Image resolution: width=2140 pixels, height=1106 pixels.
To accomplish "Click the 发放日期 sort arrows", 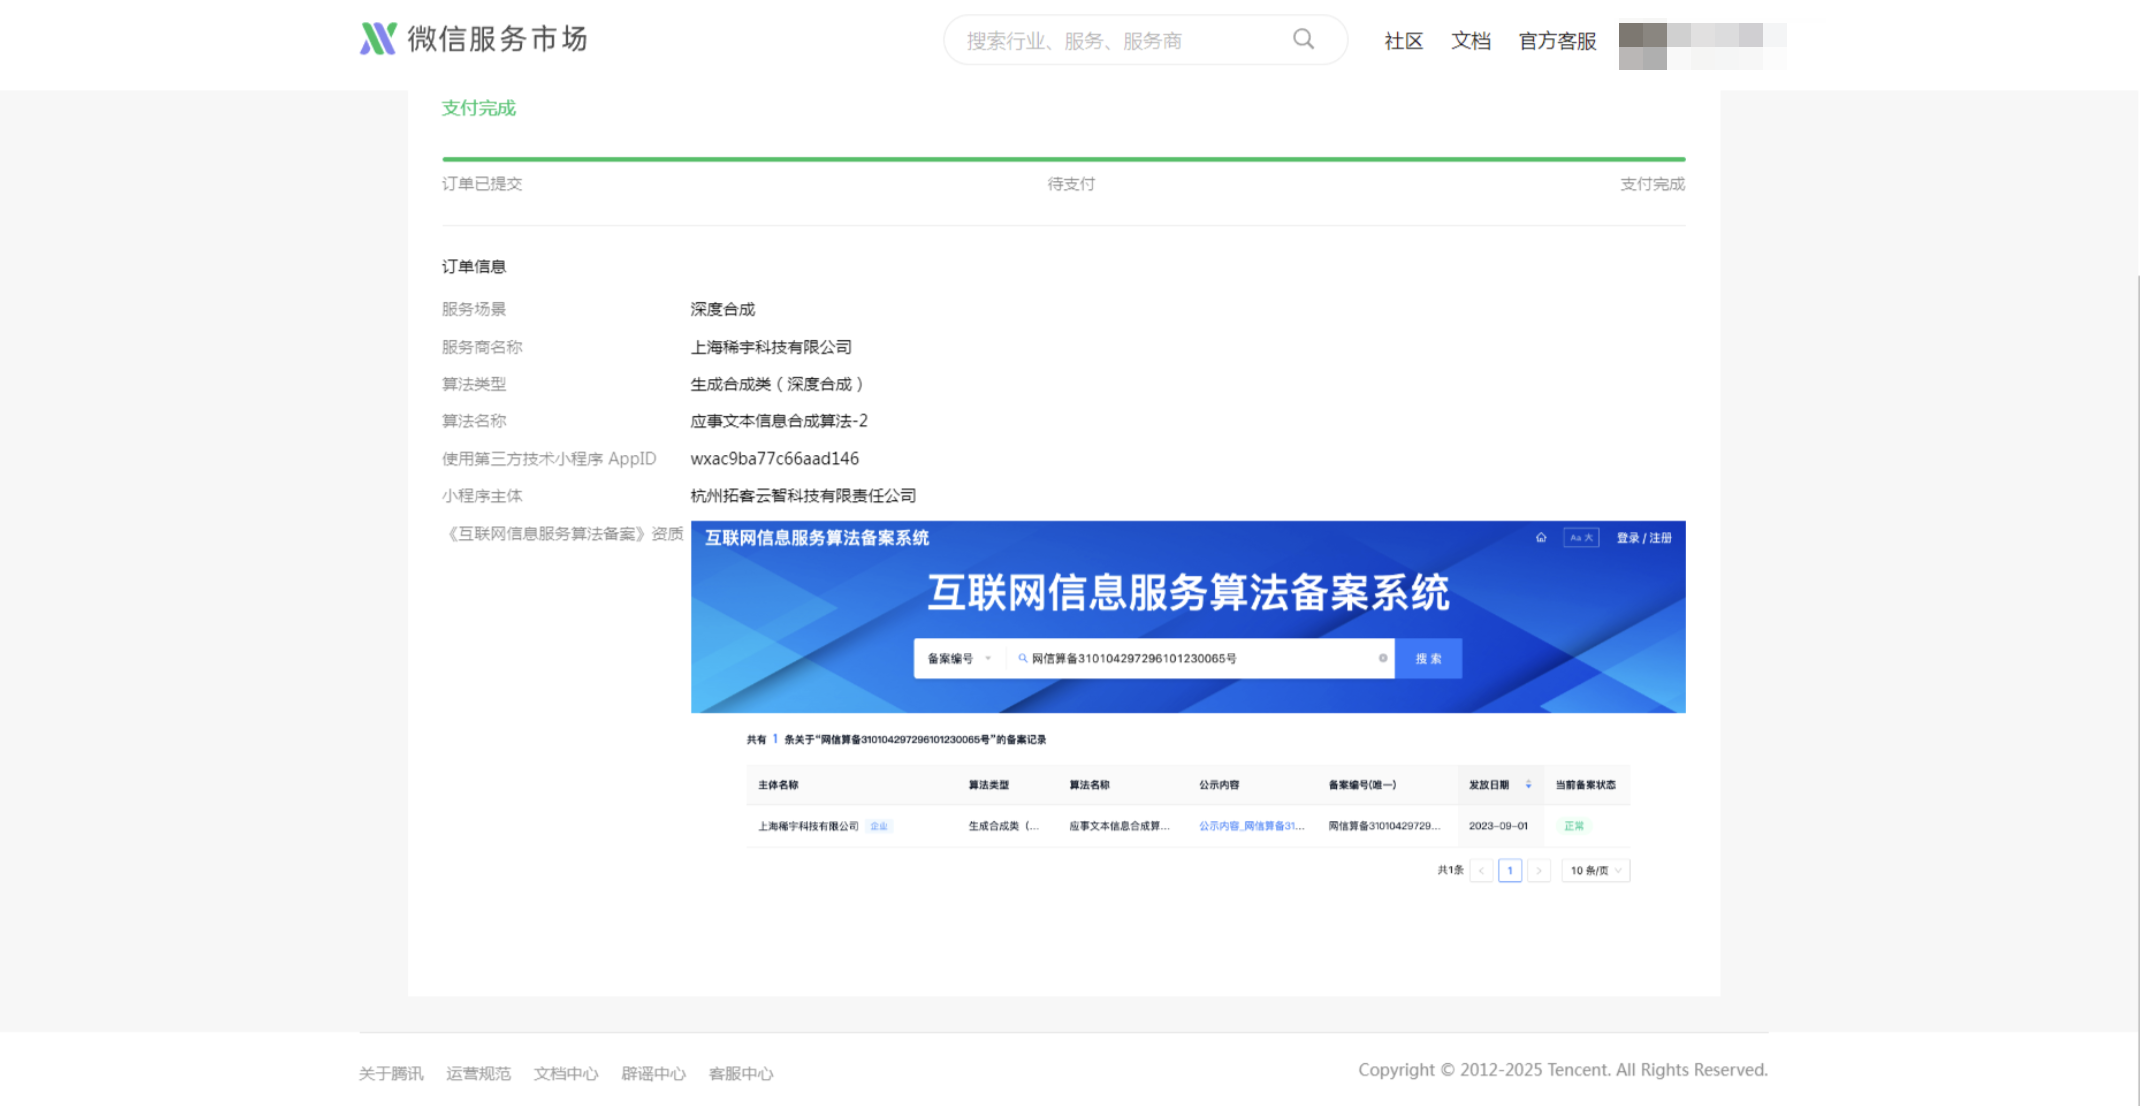I will pyautogui.click(x=1528, y=785).
